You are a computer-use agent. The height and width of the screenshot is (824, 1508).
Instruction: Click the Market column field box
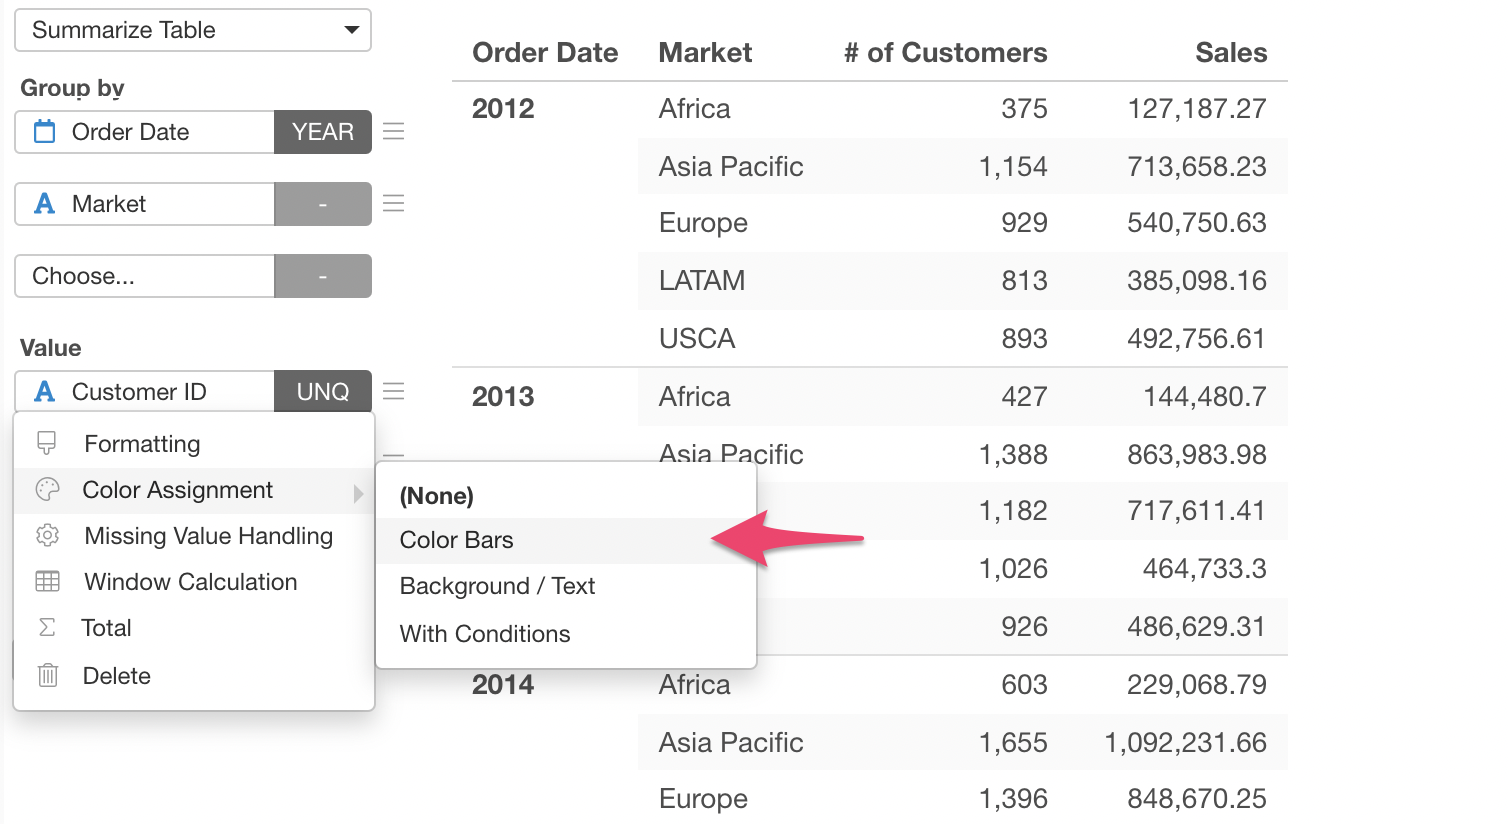point(144,204)
